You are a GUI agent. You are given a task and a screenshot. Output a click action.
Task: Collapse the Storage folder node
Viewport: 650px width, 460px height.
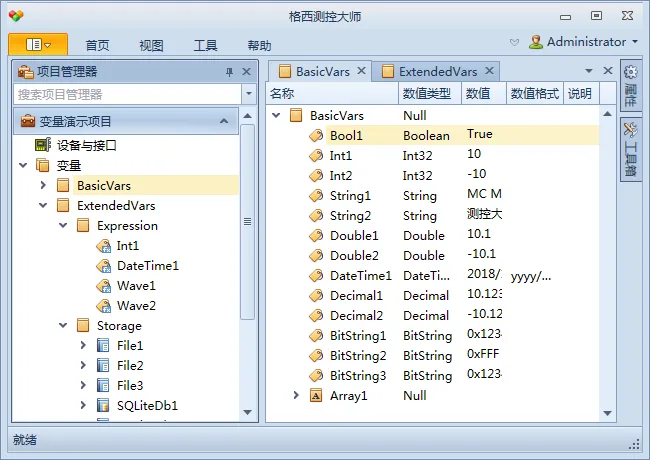63,325
